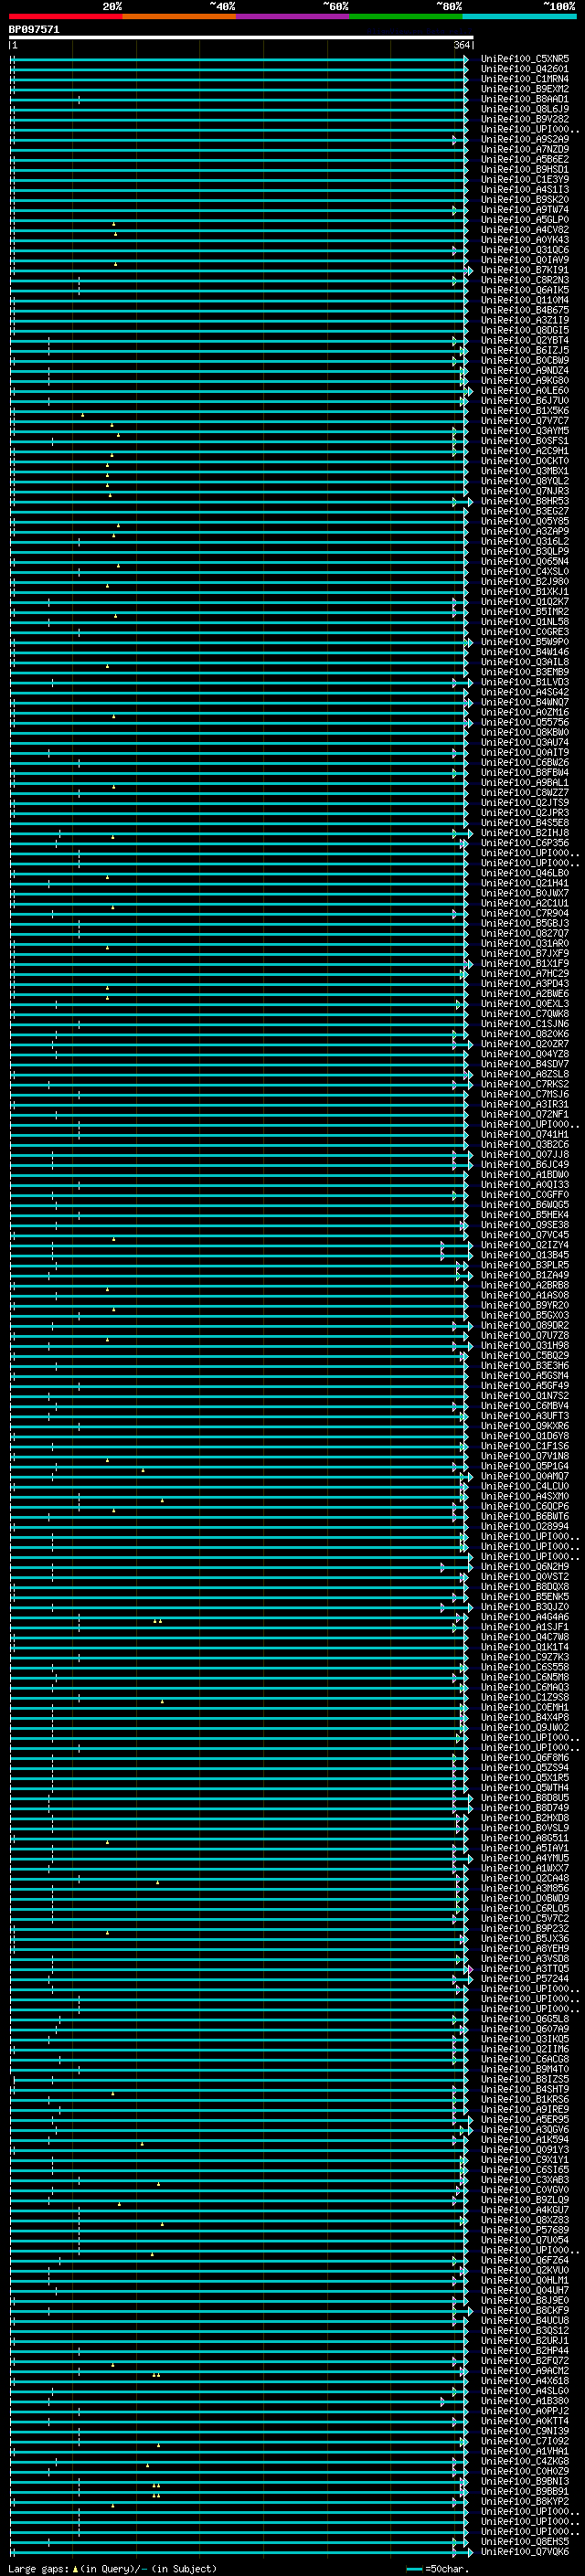585x2576 pixels.
Task: Select the UniRef100_A4CV82 label
Action: click(x=525, y=229)
